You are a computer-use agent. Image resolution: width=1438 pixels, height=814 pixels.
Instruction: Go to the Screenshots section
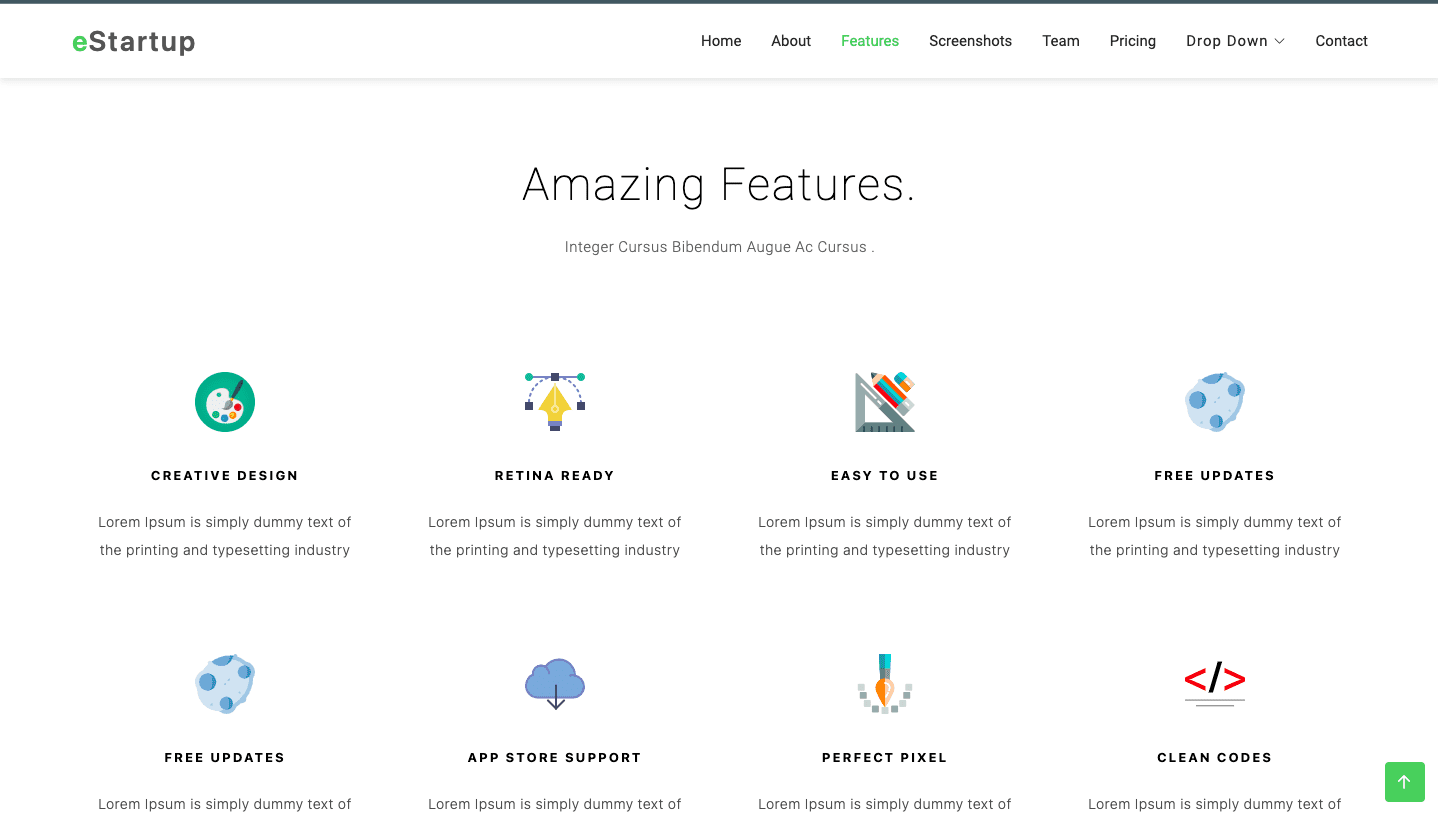[x=970, y=41]
